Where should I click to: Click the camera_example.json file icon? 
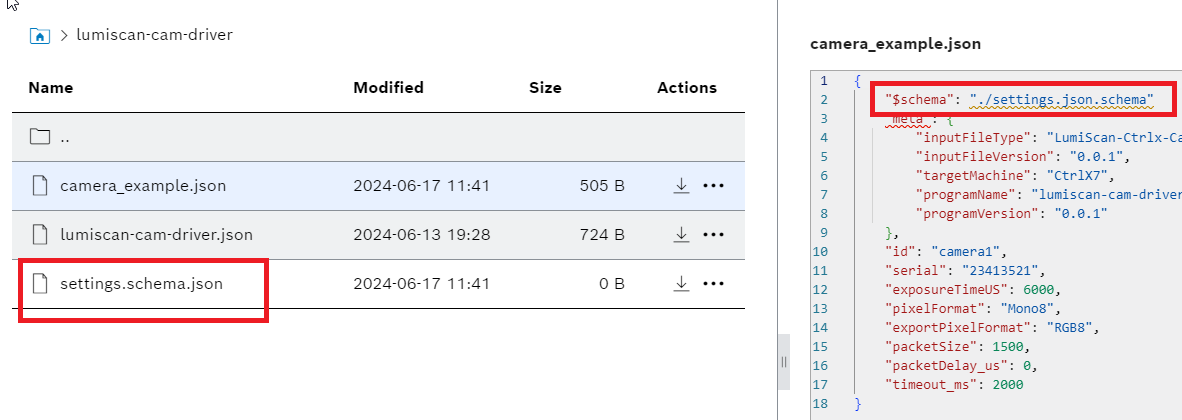point(40,185)
